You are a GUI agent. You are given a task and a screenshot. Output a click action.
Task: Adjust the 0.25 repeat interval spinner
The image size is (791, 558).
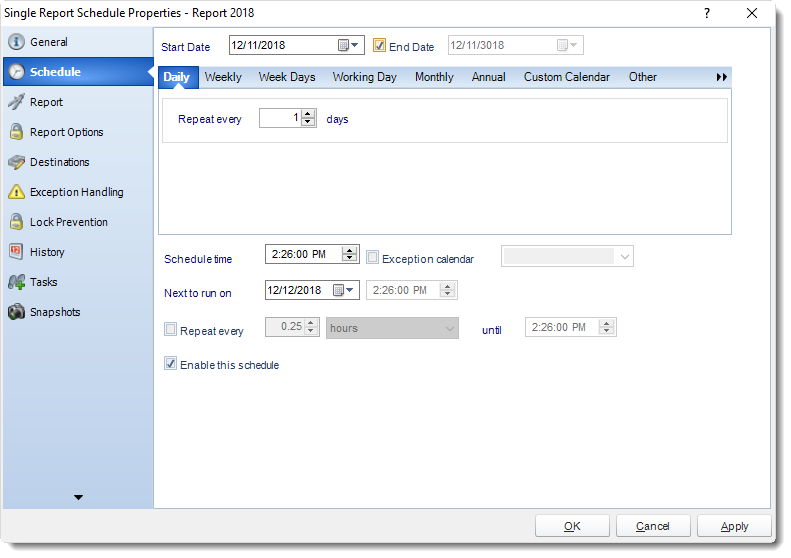311,326
